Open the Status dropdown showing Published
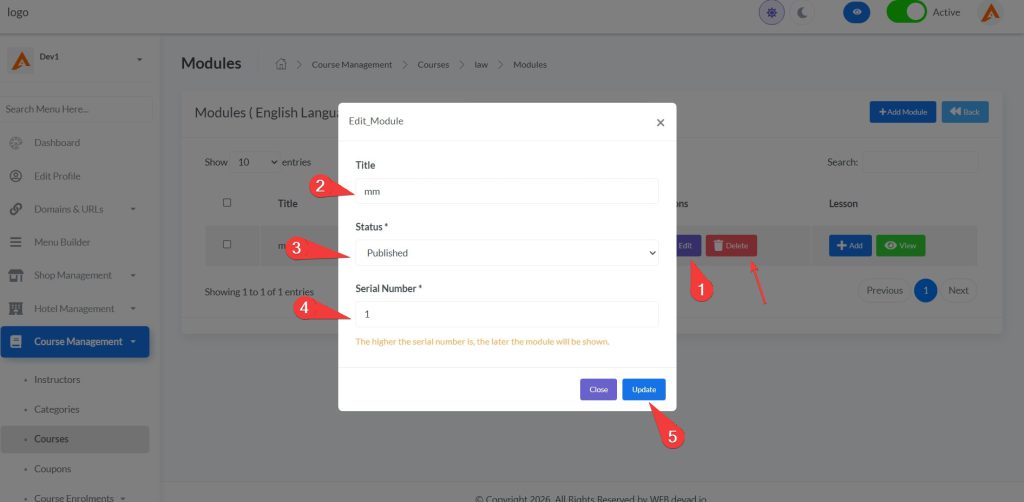This screenshot has width=1024, height=502. pos(507,253)
